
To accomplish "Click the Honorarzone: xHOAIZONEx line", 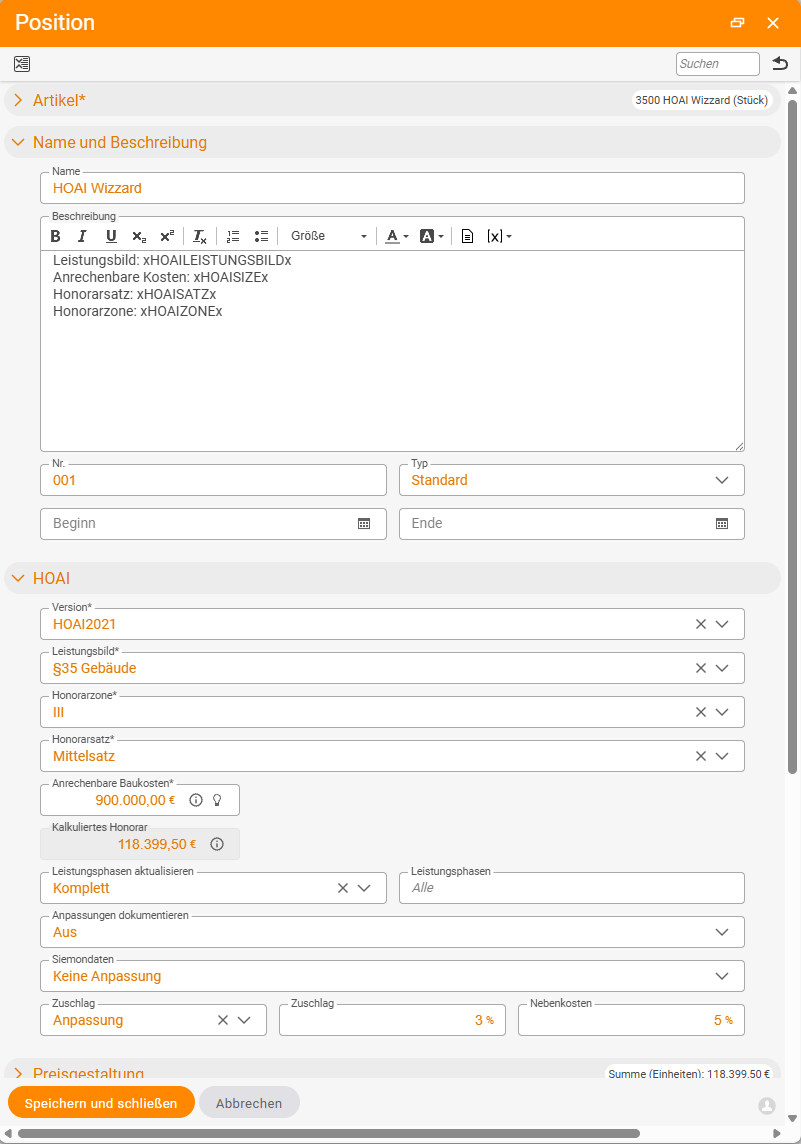I will (138, 312).
